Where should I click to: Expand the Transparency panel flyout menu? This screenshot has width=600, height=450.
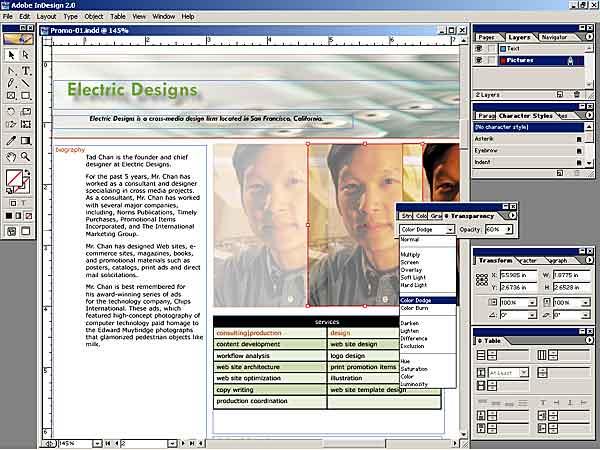tap(513, 214)
